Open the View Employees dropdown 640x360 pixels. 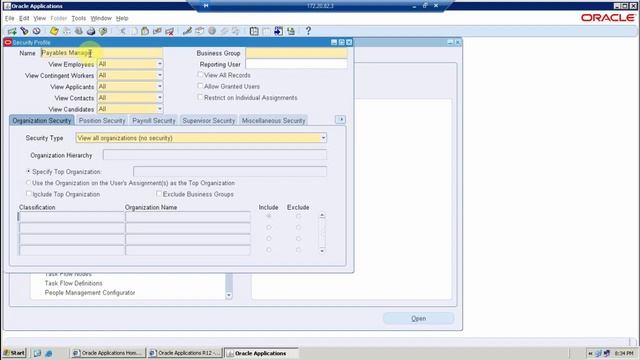coord(160,64)
